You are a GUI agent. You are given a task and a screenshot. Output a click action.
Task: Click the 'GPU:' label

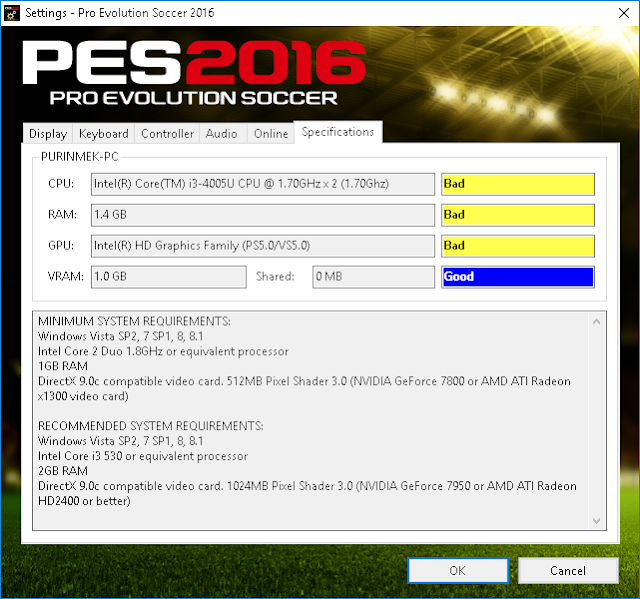click(x=61, y=246)
